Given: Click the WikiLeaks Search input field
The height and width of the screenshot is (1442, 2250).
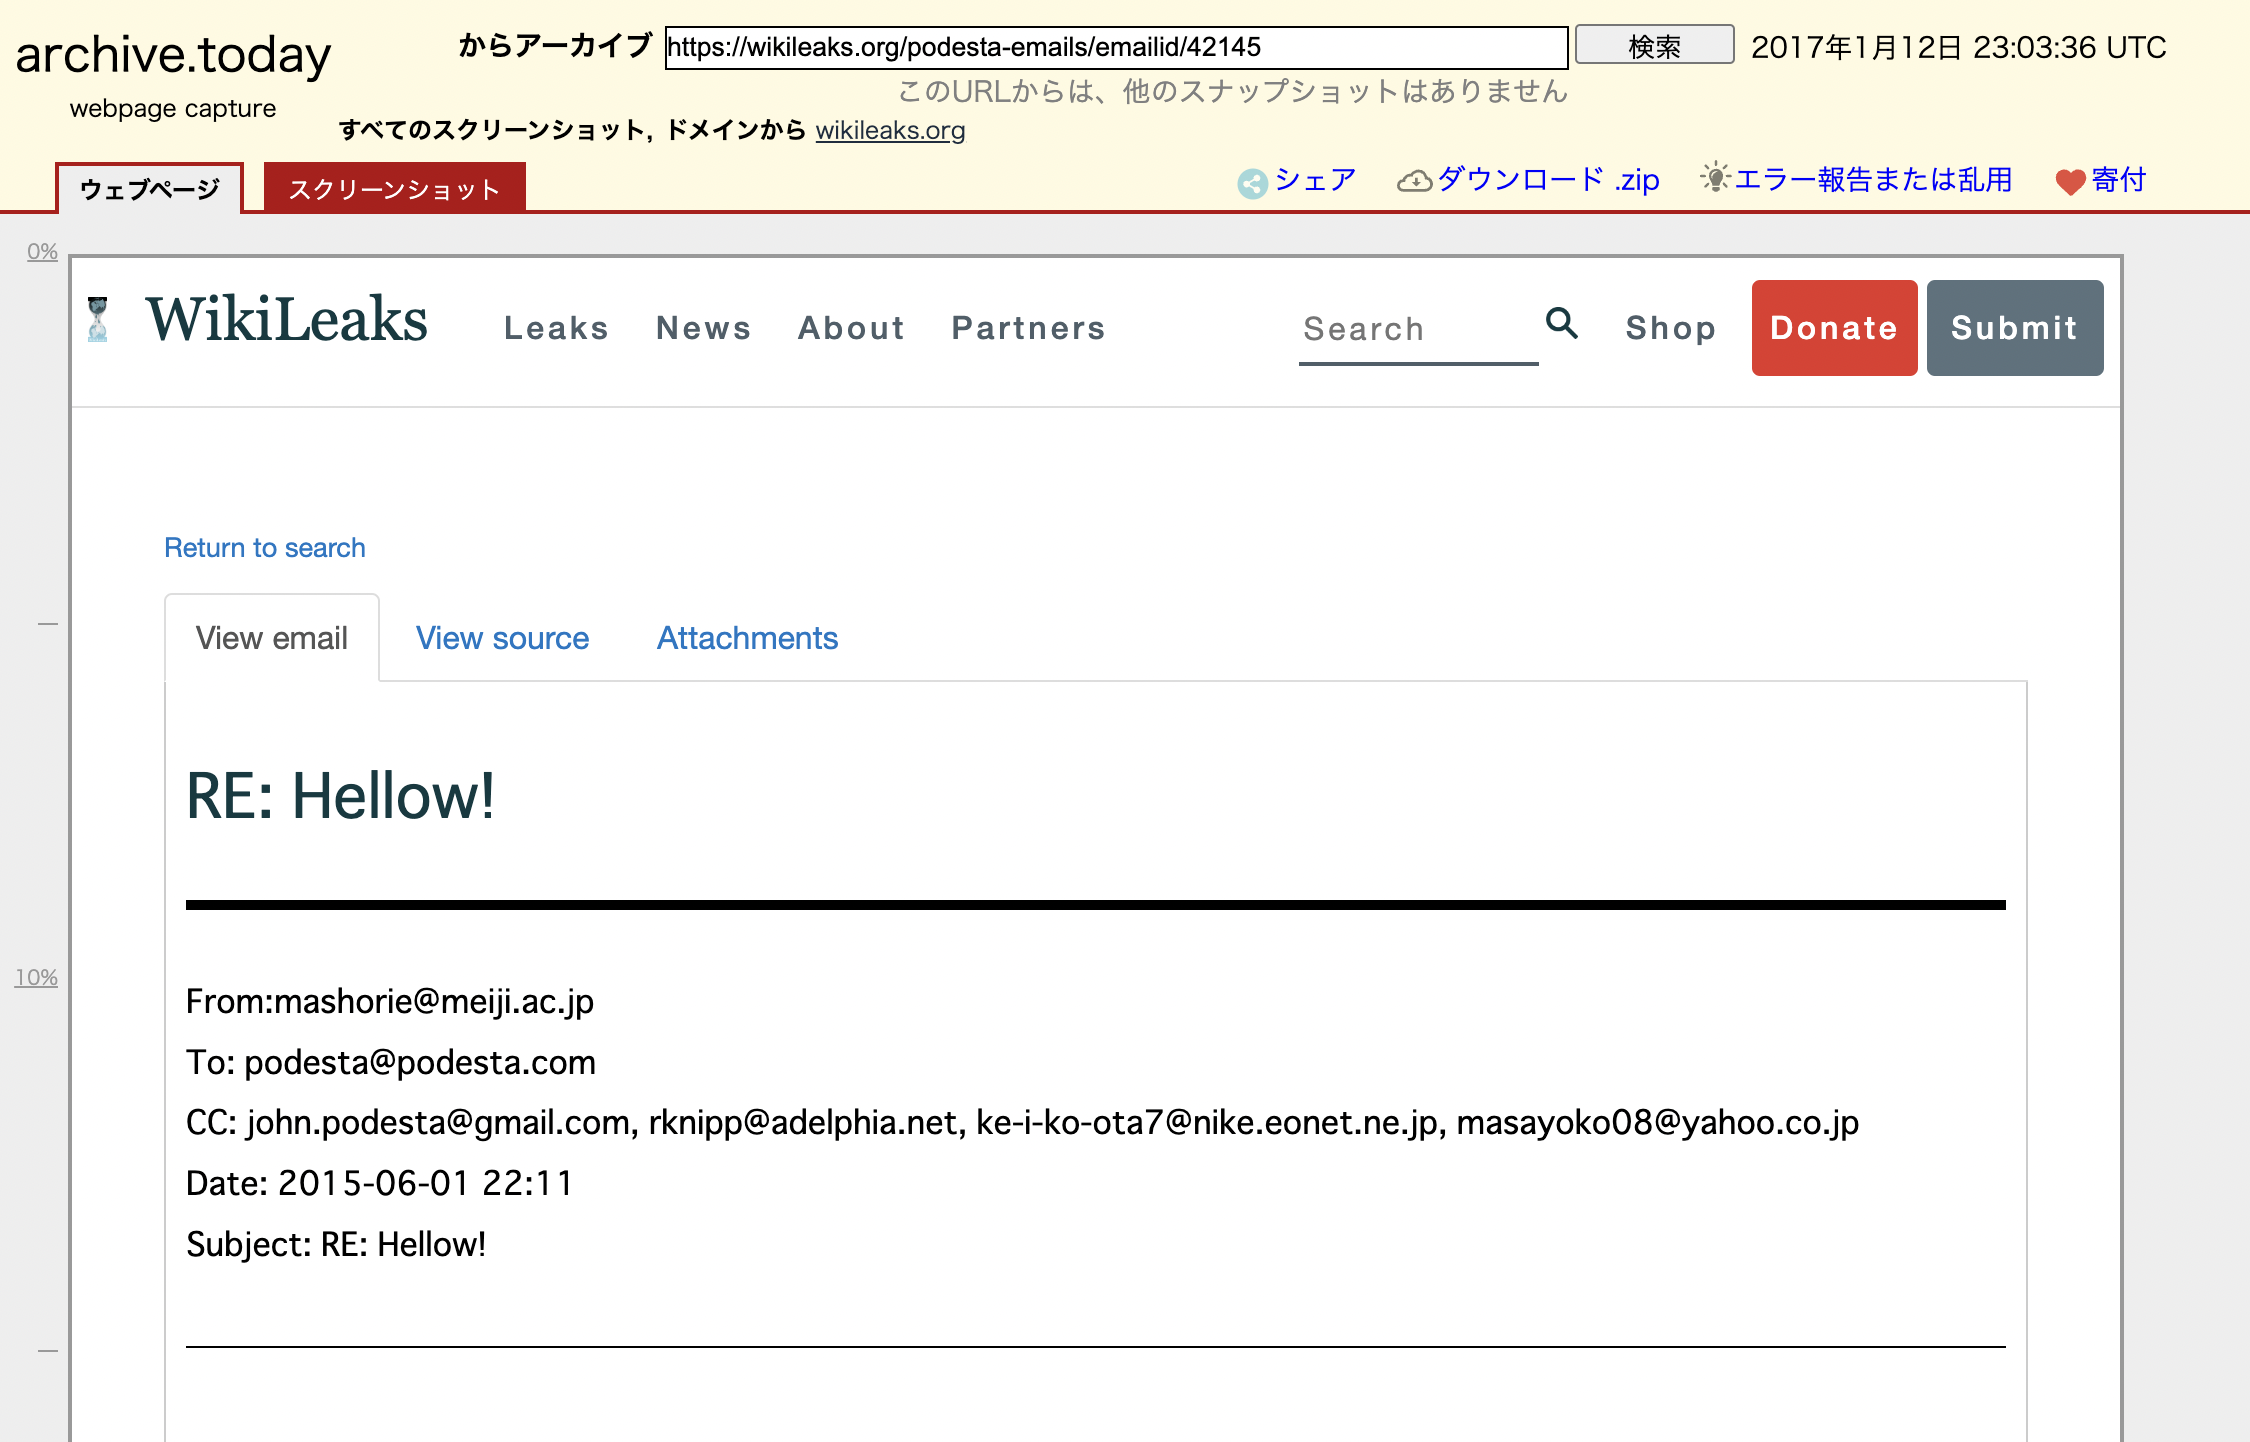Looking at the screenshot, I should pos(1418,330).
